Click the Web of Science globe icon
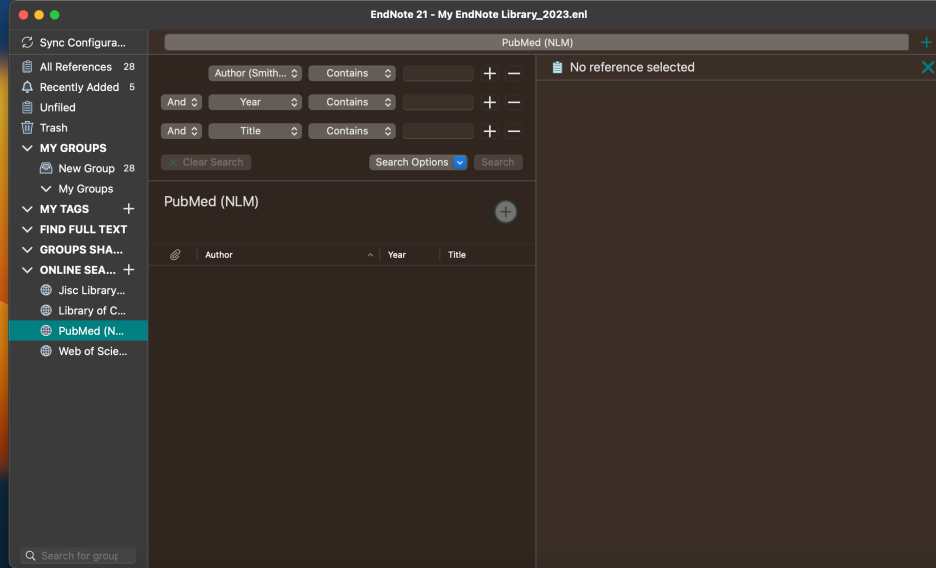 pos(46,351)
